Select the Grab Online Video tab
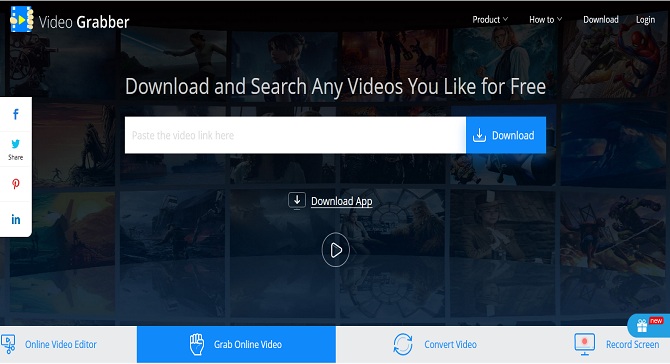 236,344
